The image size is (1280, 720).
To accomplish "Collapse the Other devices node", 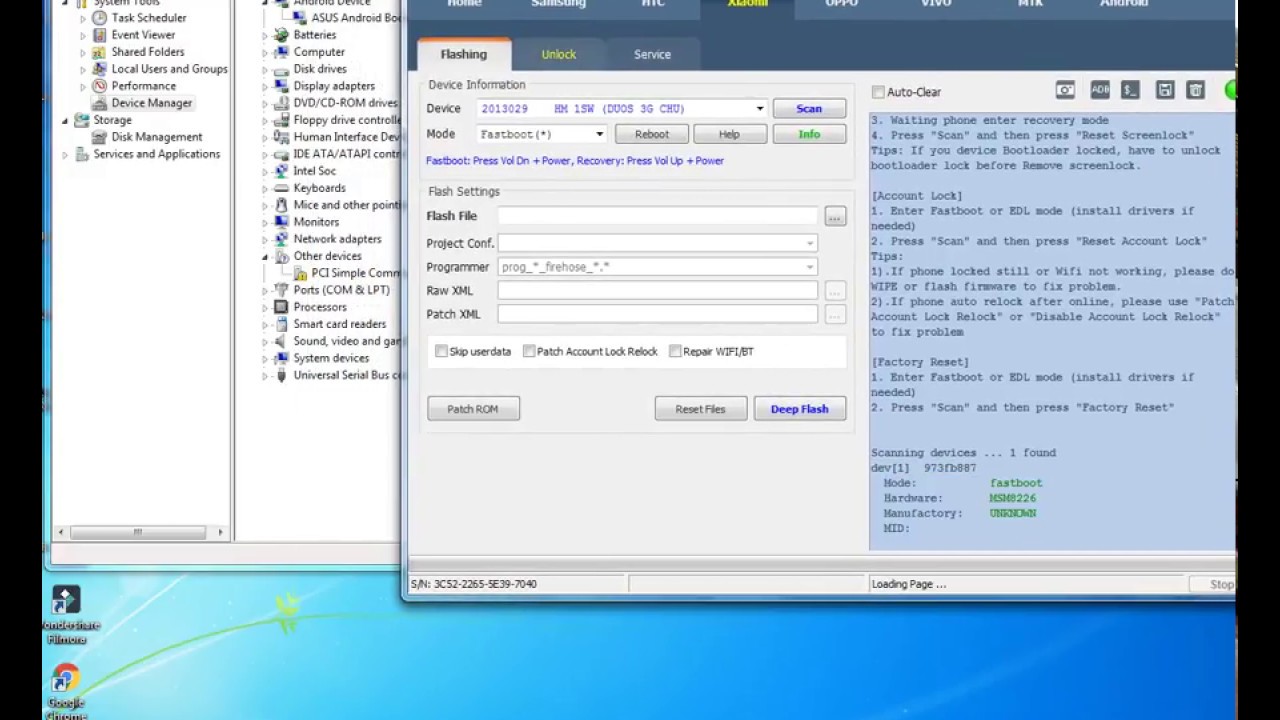I will click(265, 256).
